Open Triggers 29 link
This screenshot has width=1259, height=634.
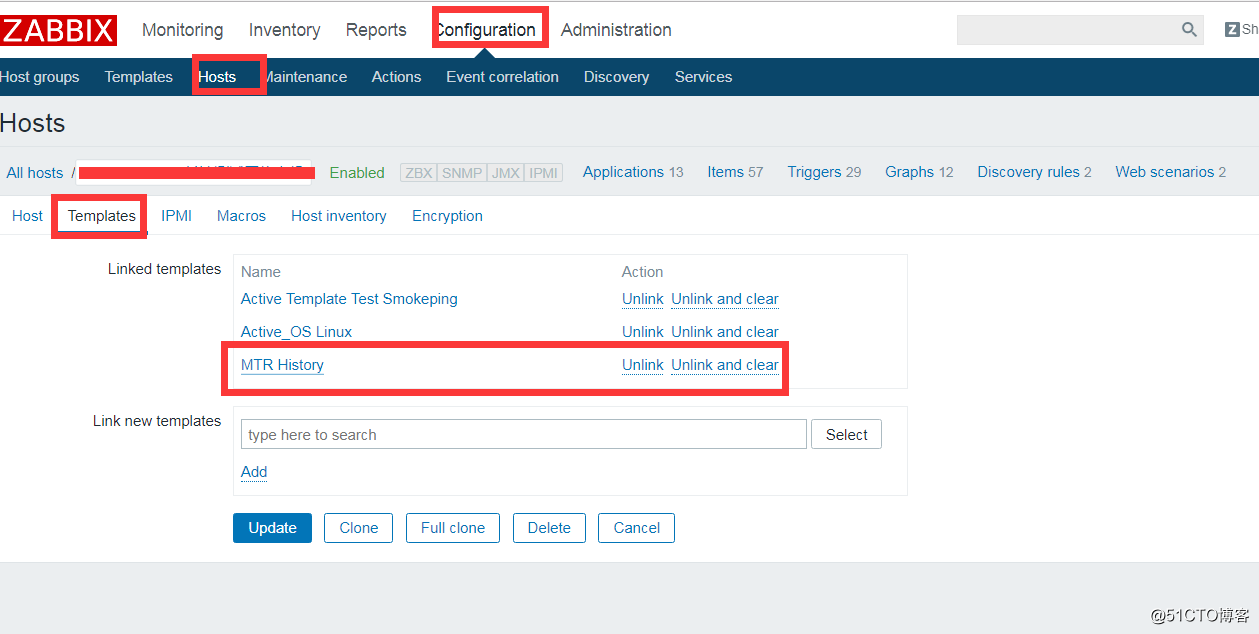(x=824, y=172)
